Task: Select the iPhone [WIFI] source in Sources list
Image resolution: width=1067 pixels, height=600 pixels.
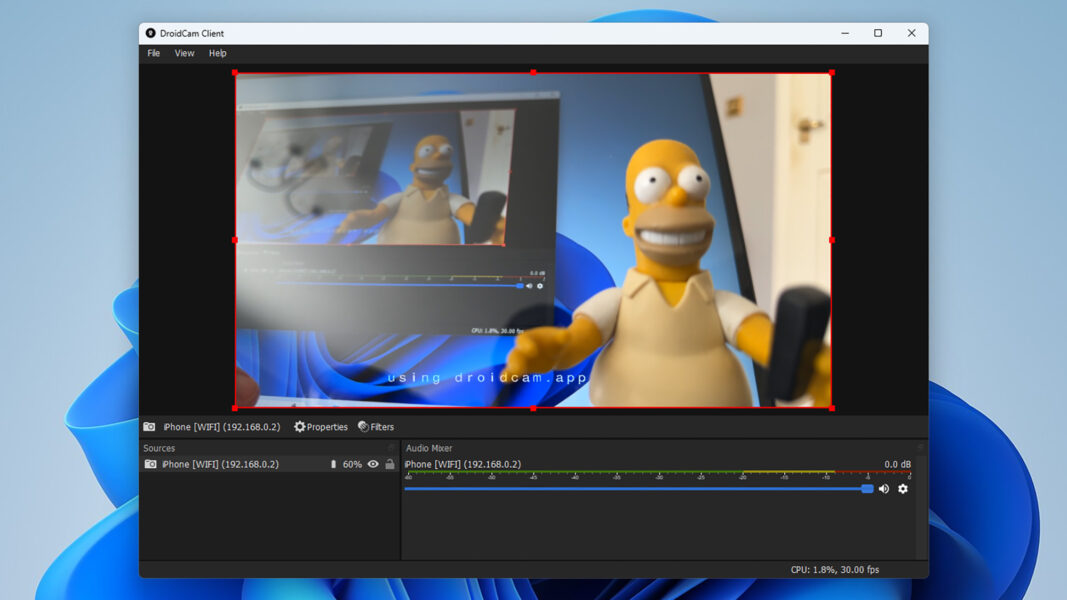Action: coord(220,464)
